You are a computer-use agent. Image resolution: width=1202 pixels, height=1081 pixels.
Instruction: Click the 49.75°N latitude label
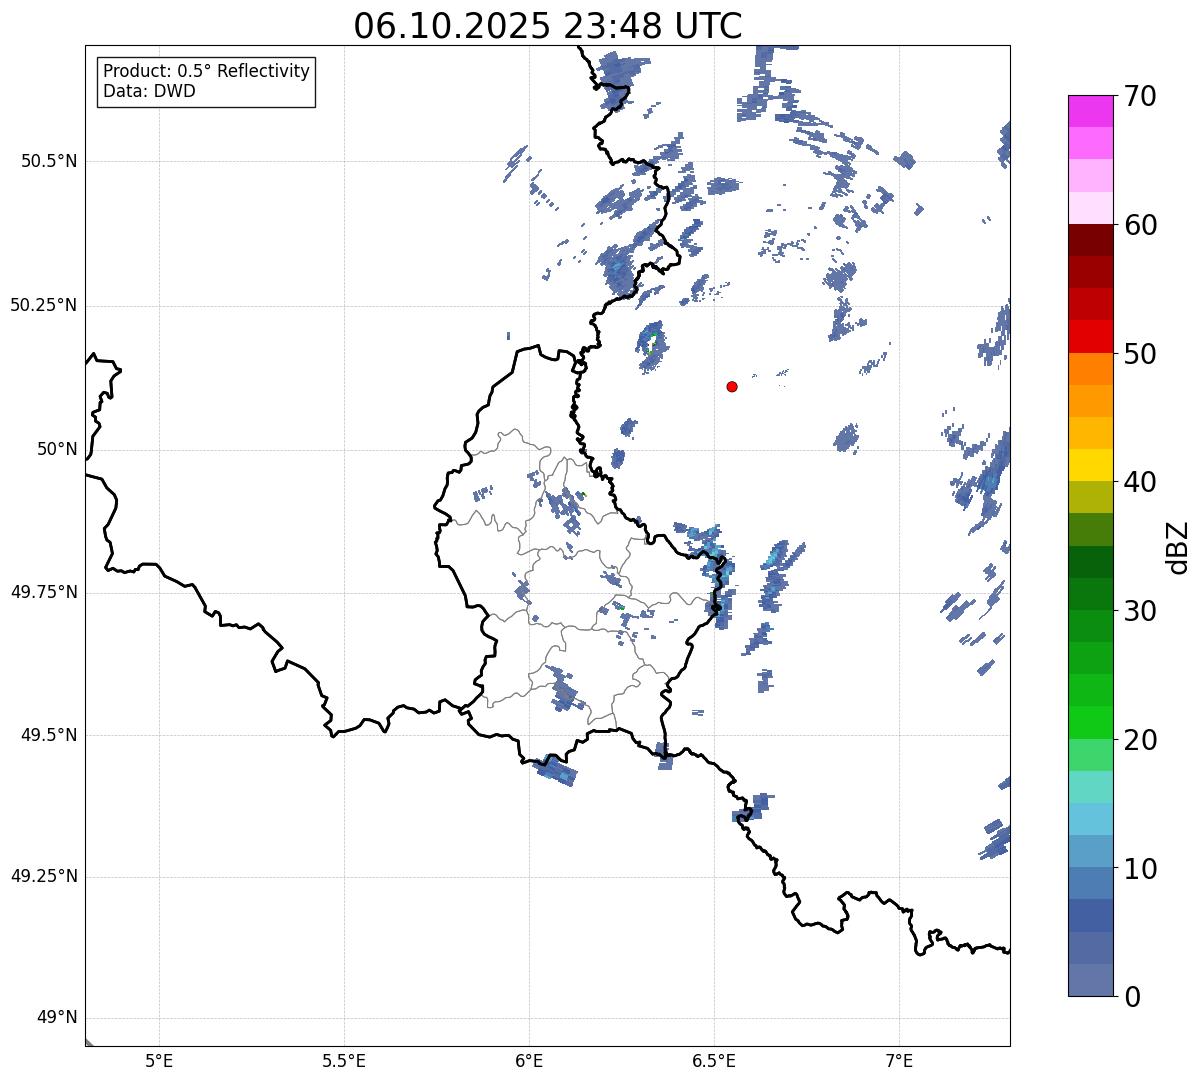tap(44, 592)
